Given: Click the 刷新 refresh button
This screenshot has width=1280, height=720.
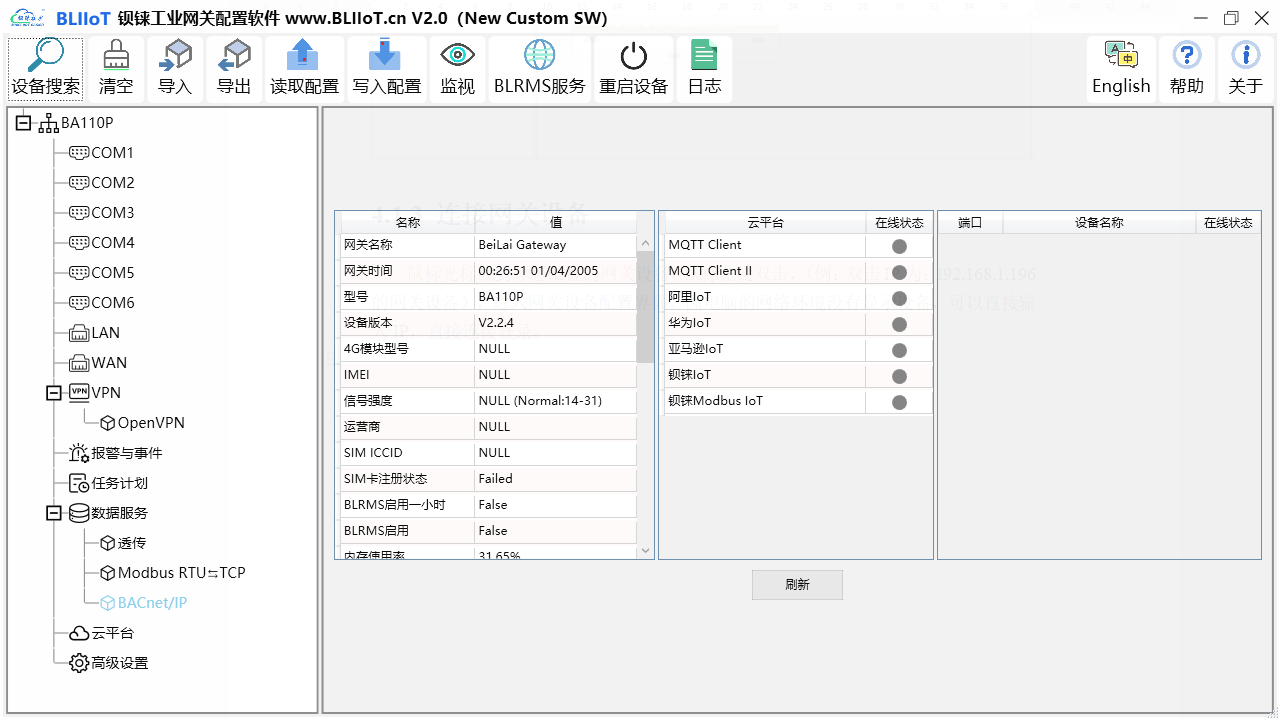Looking at the screenshot, I should click(797, 584).
